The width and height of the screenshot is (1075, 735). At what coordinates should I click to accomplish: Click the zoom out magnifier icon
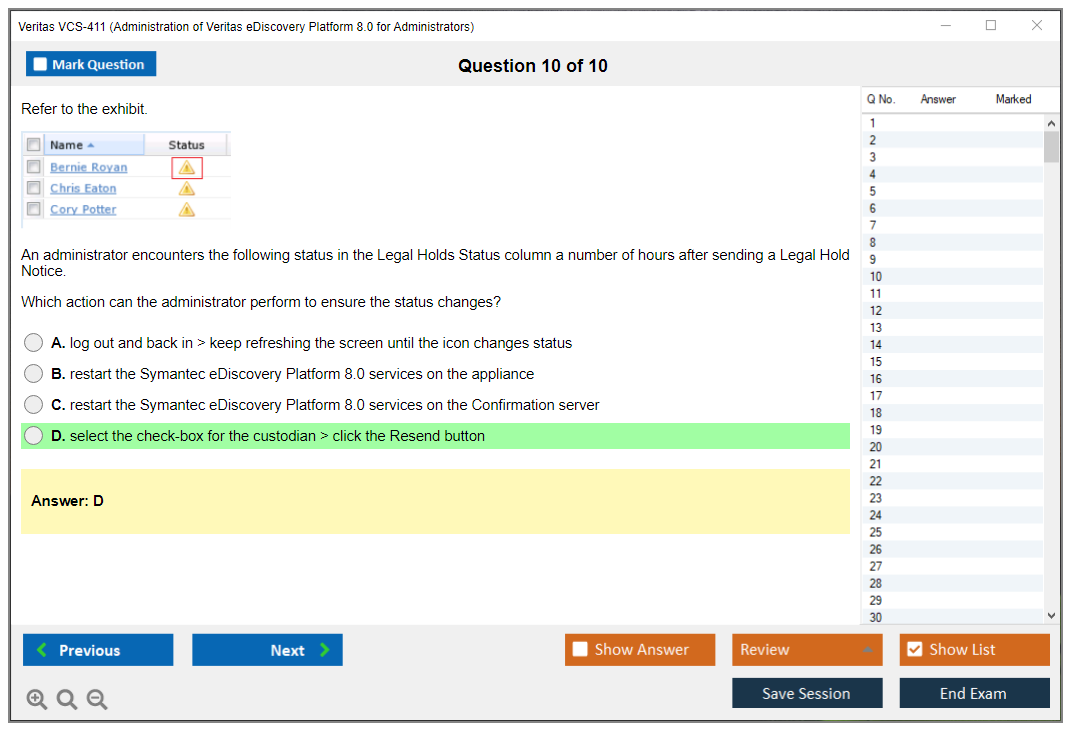click(x=96, y=700)
